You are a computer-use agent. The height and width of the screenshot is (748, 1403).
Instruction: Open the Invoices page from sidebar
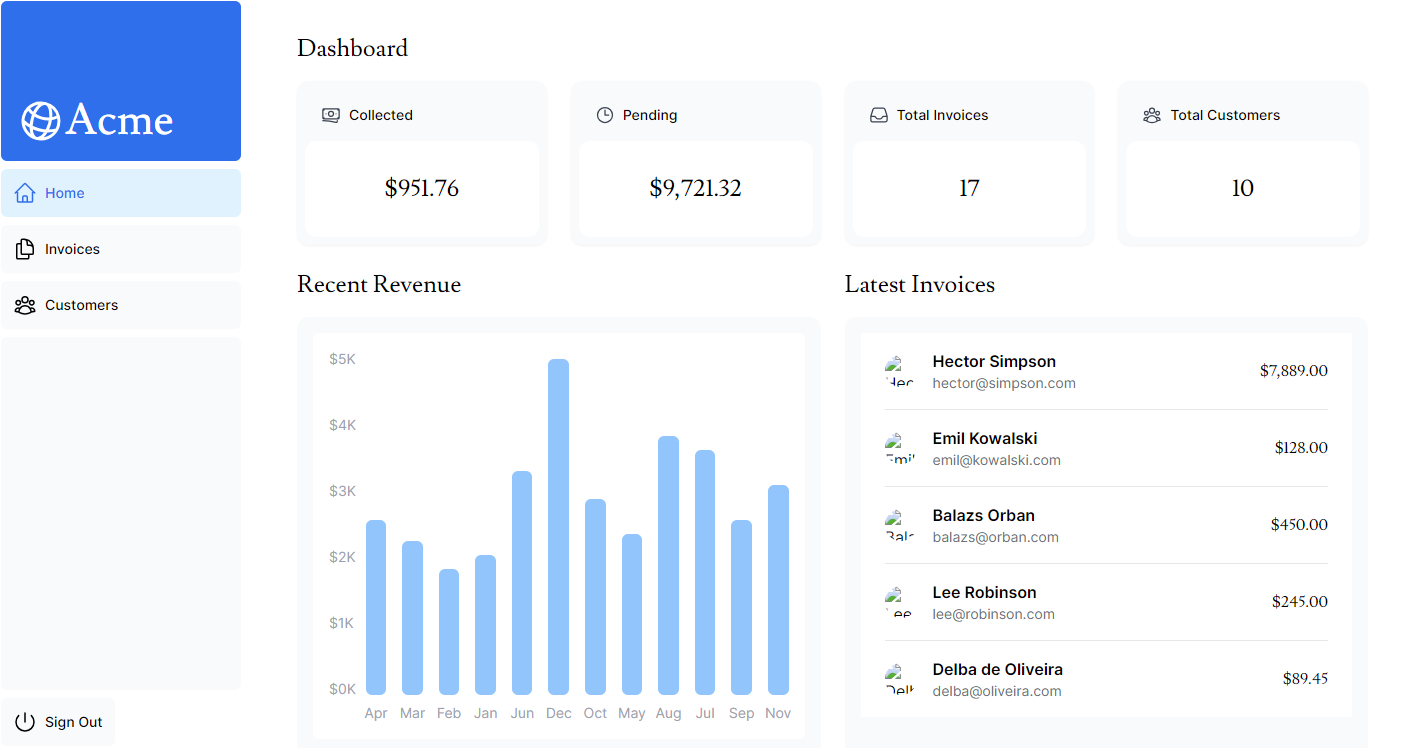[x=72, y=249]
